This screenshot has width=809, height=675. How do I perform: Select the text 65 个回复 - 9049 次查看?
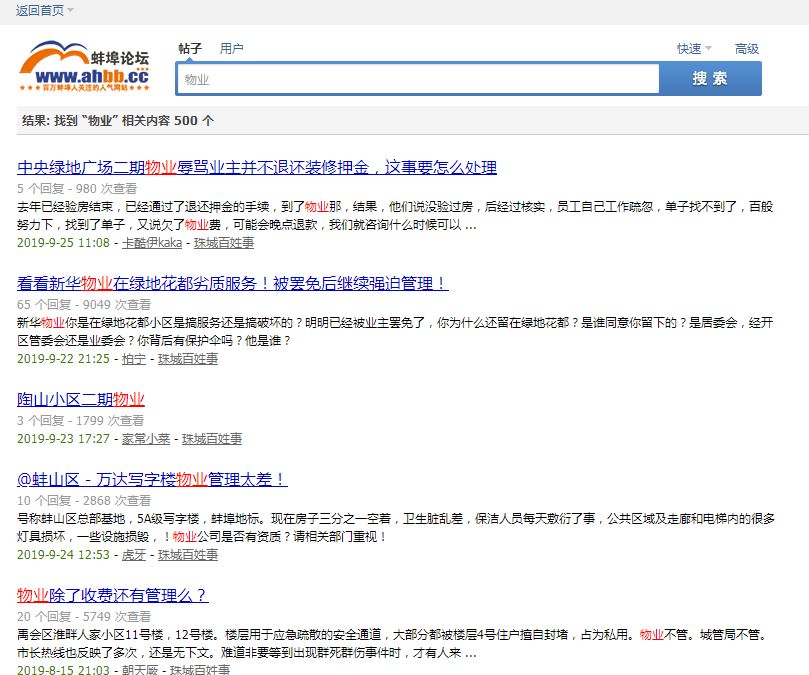(x=84, y=304)
